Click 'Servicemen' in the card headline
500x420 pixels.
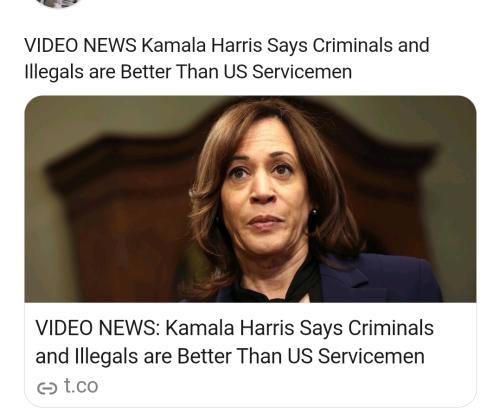pyautogui.click(x=371, y=356)
